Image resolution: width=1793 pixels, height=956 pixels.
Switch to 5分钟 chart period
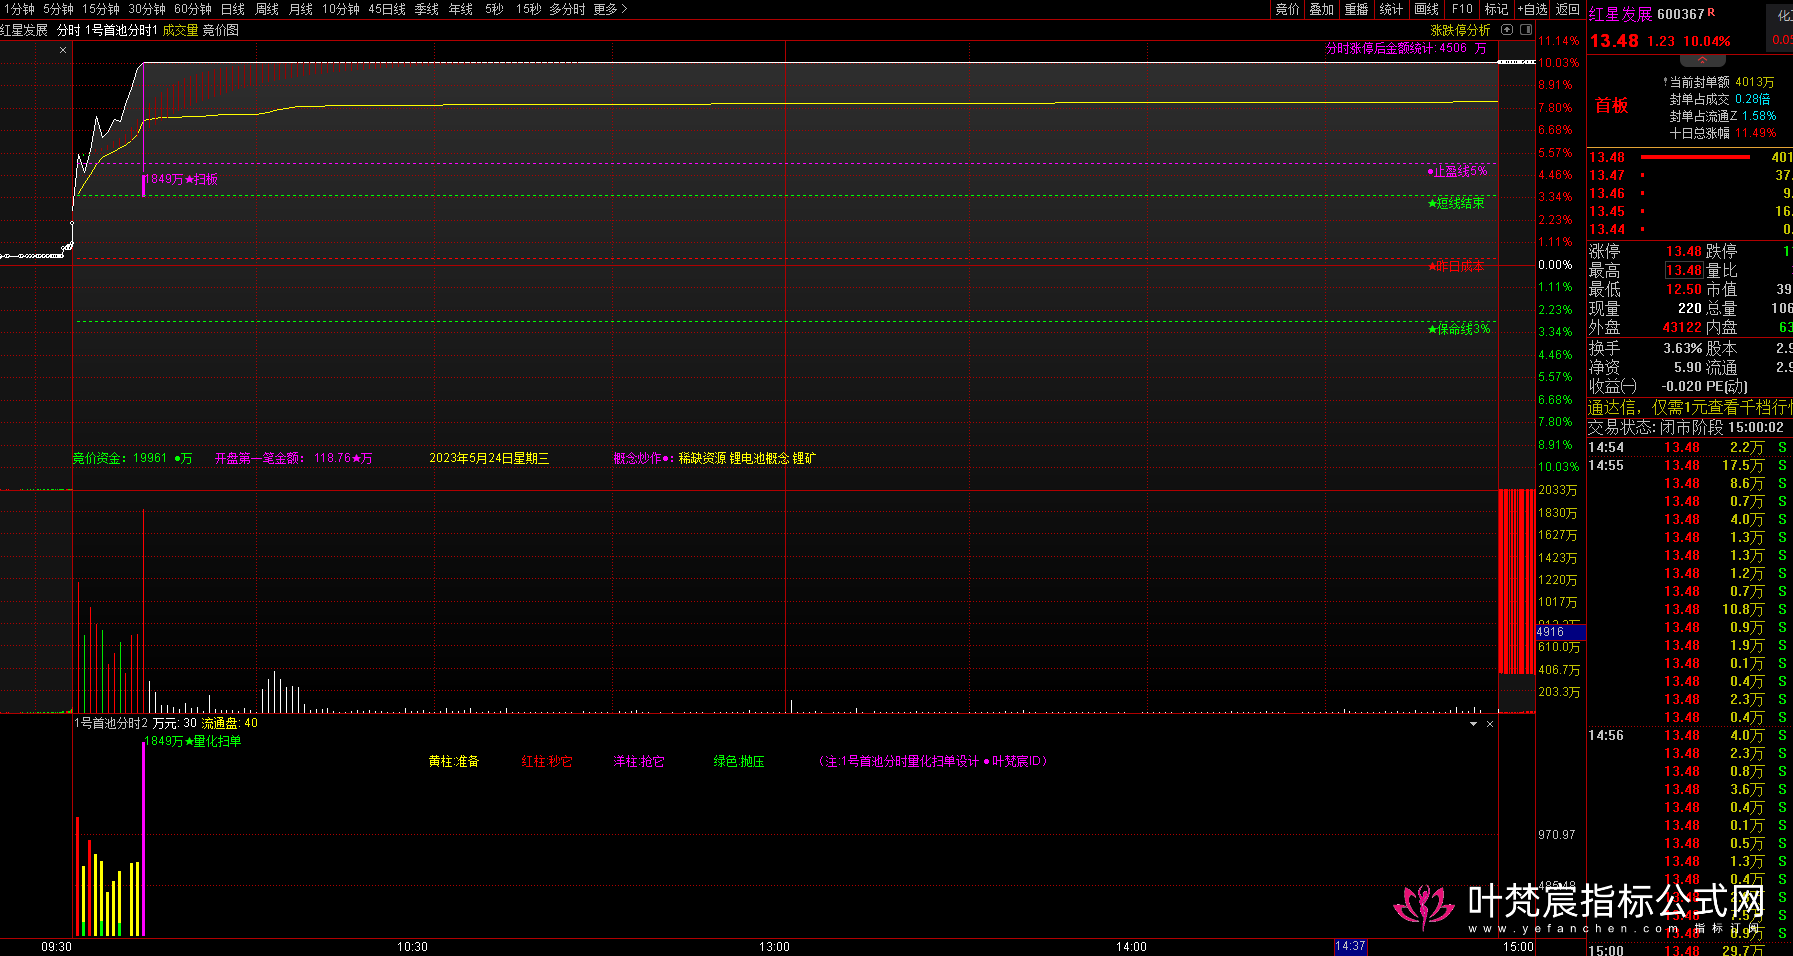[59, 9]
